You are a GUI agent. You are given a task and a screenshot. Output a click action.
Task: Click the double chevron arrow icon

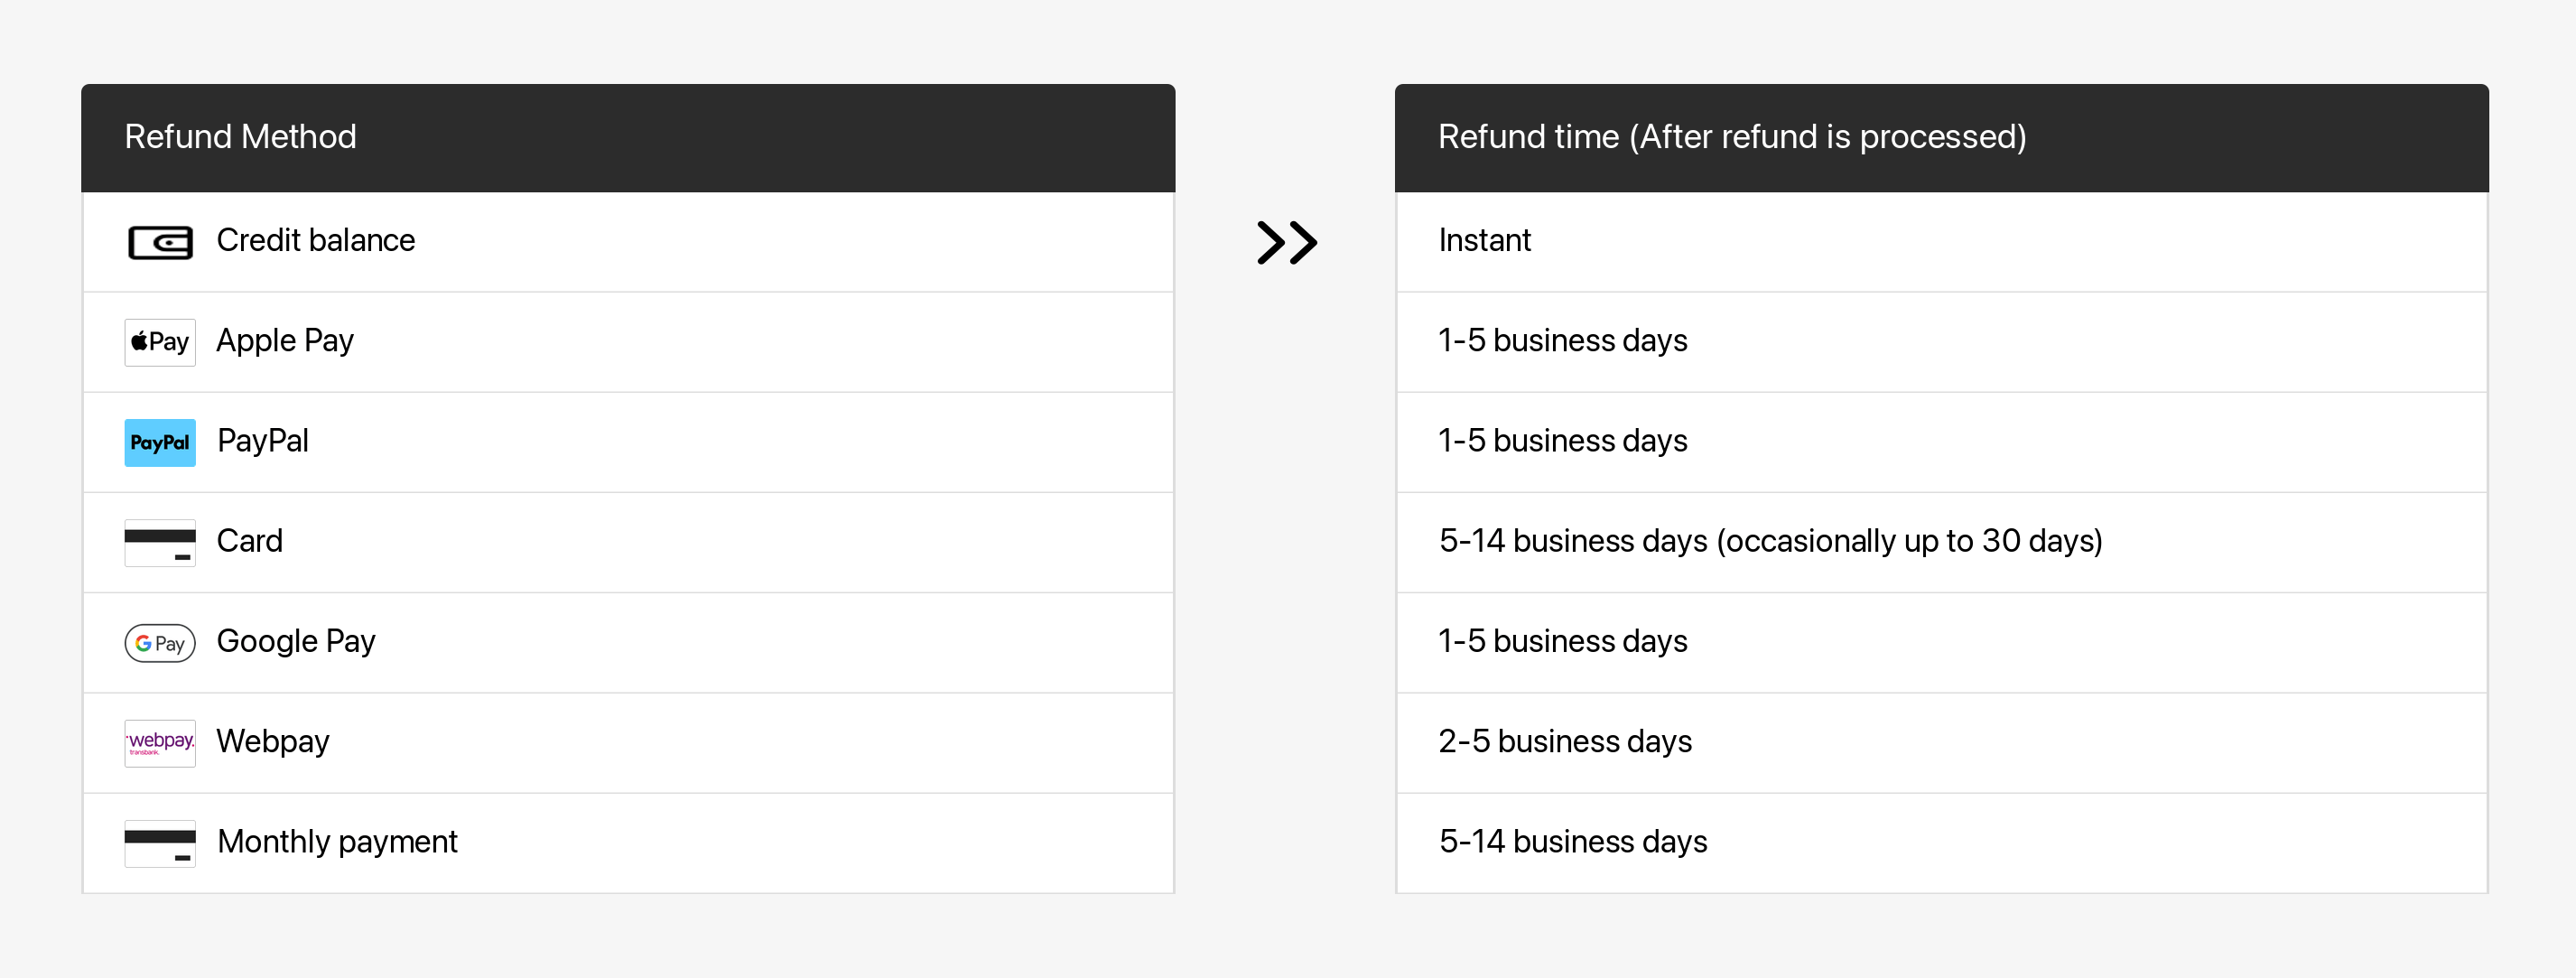(x=1286, y=242)
